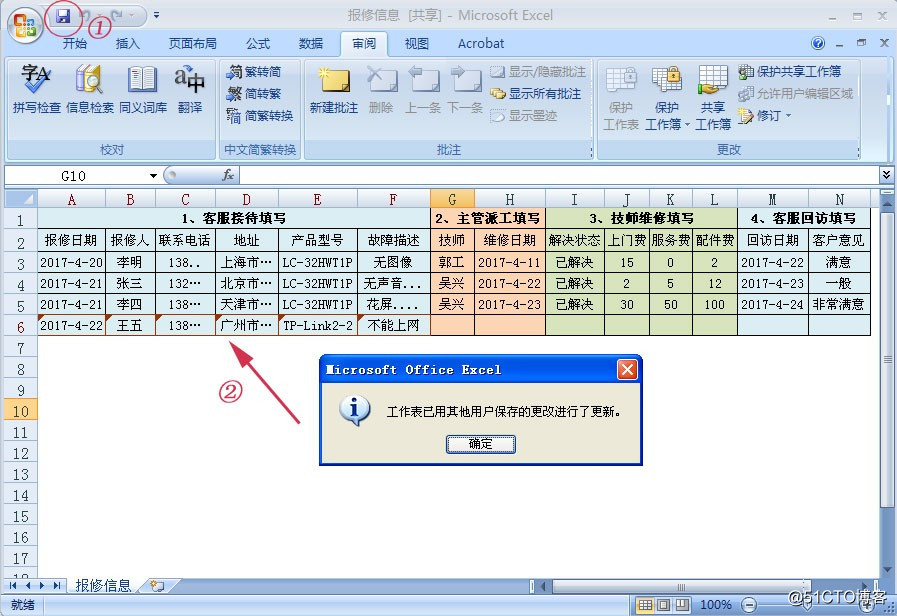Open the Excel Help icon
Viewport: 897px width, 616px height.
pyautogui.click(x=818, y=43)
